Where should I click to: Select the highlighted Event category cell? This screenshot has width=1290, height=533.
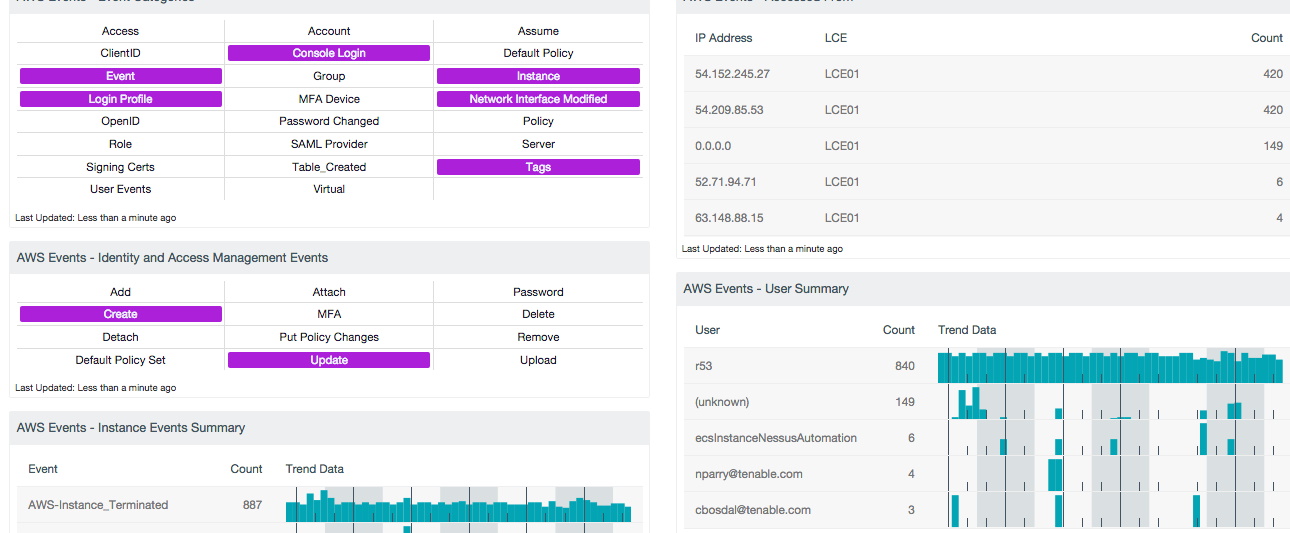point(121,76)
